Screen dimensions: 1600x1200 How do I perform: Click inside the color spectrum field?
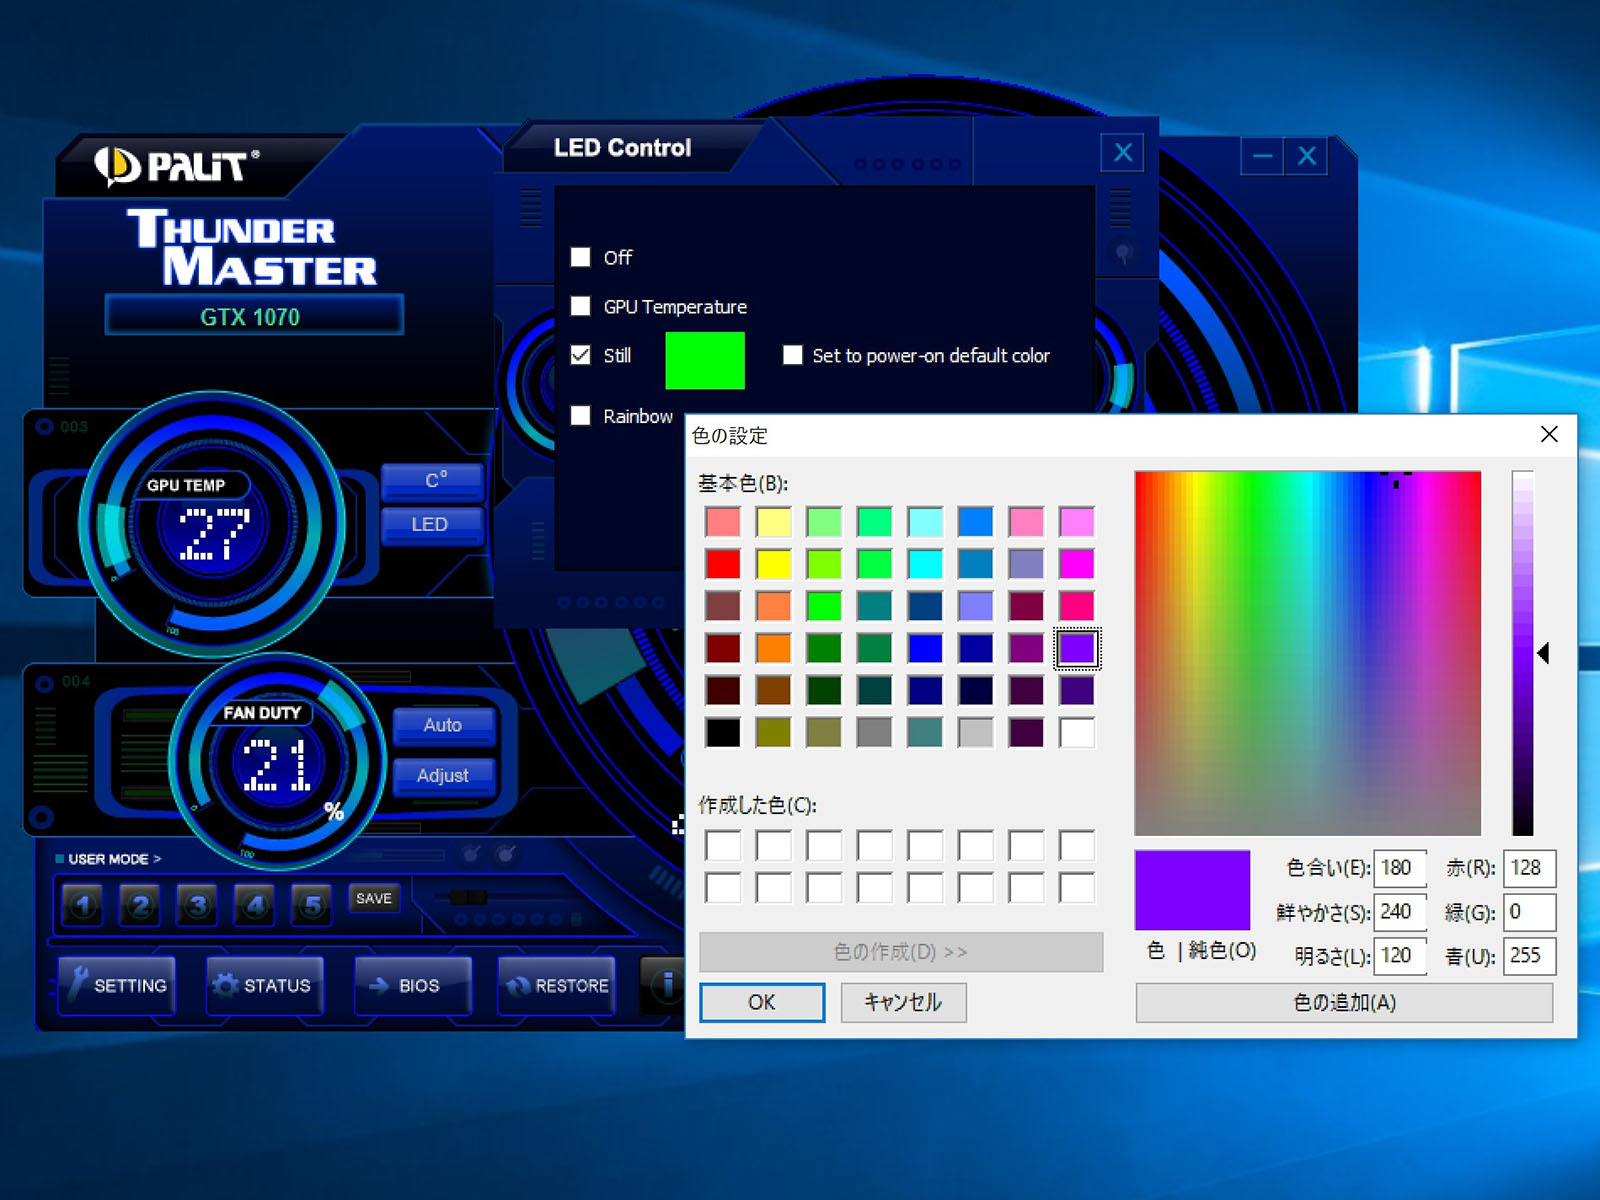(1308, 653)
